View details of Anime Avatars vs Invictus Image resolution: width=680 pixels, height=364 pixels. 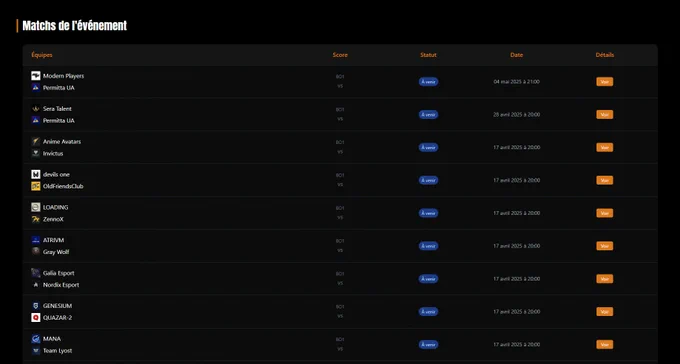605,148
